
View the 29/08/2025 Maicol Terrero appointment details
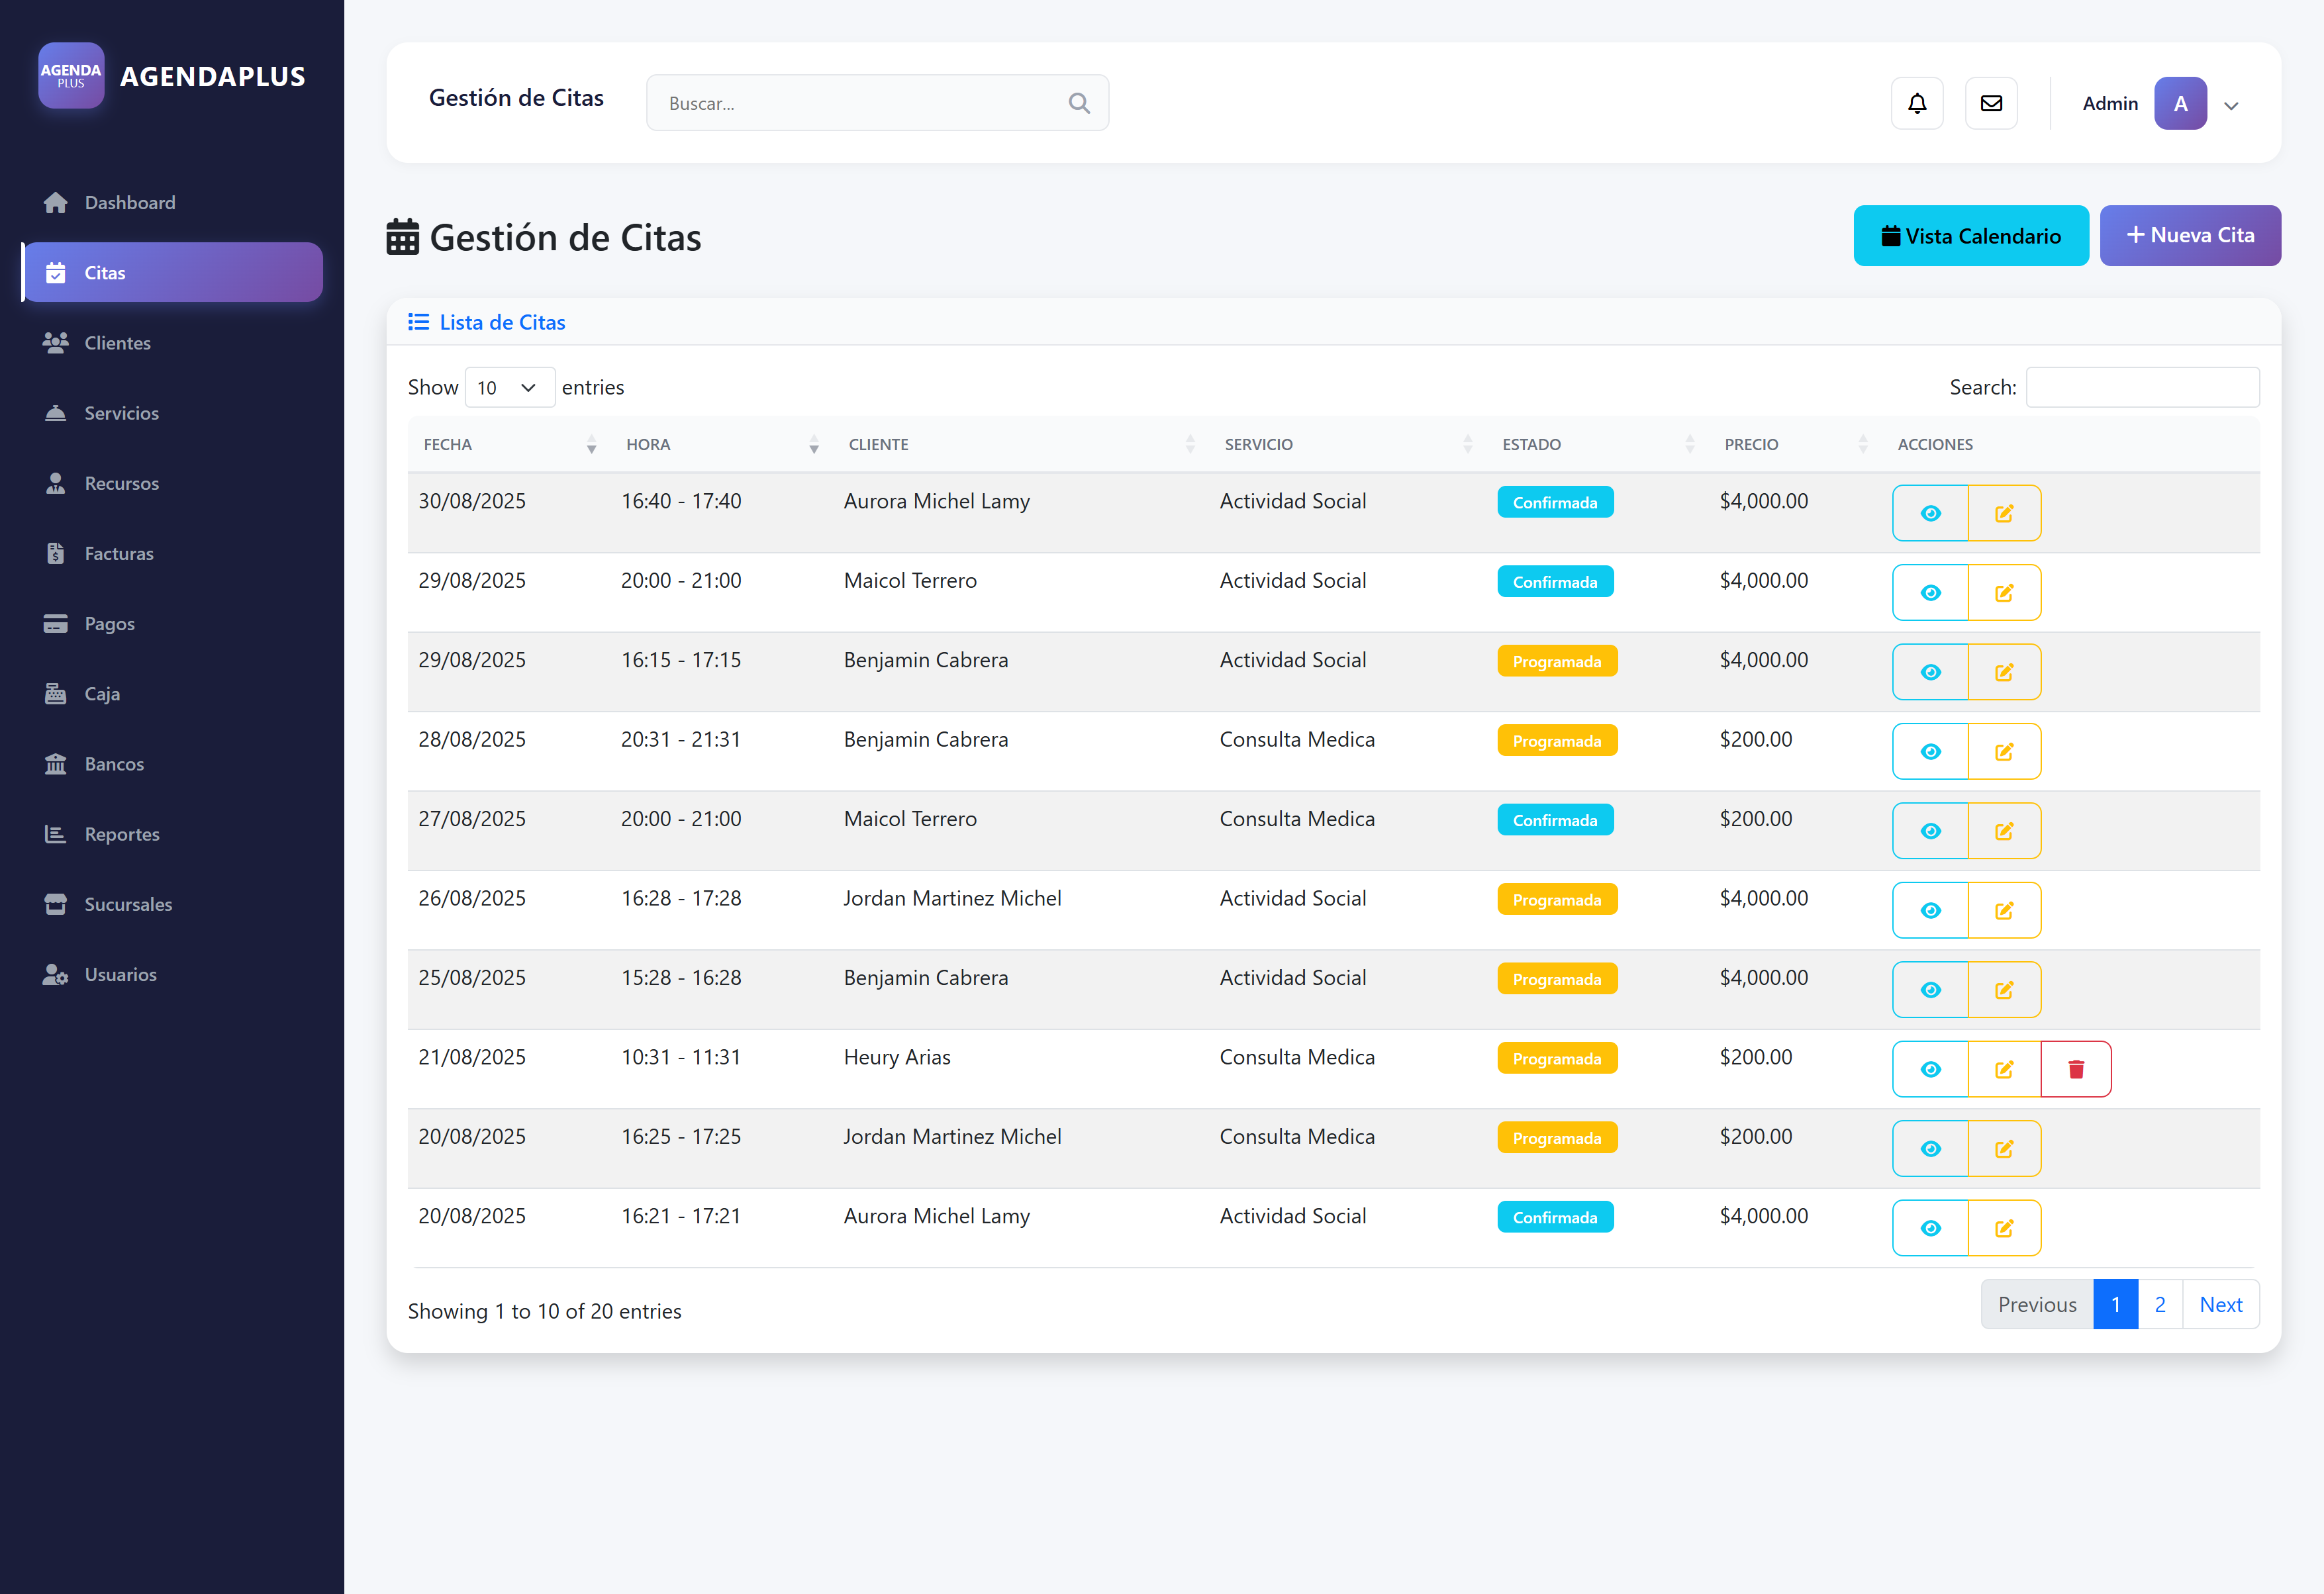(1930, 593)
